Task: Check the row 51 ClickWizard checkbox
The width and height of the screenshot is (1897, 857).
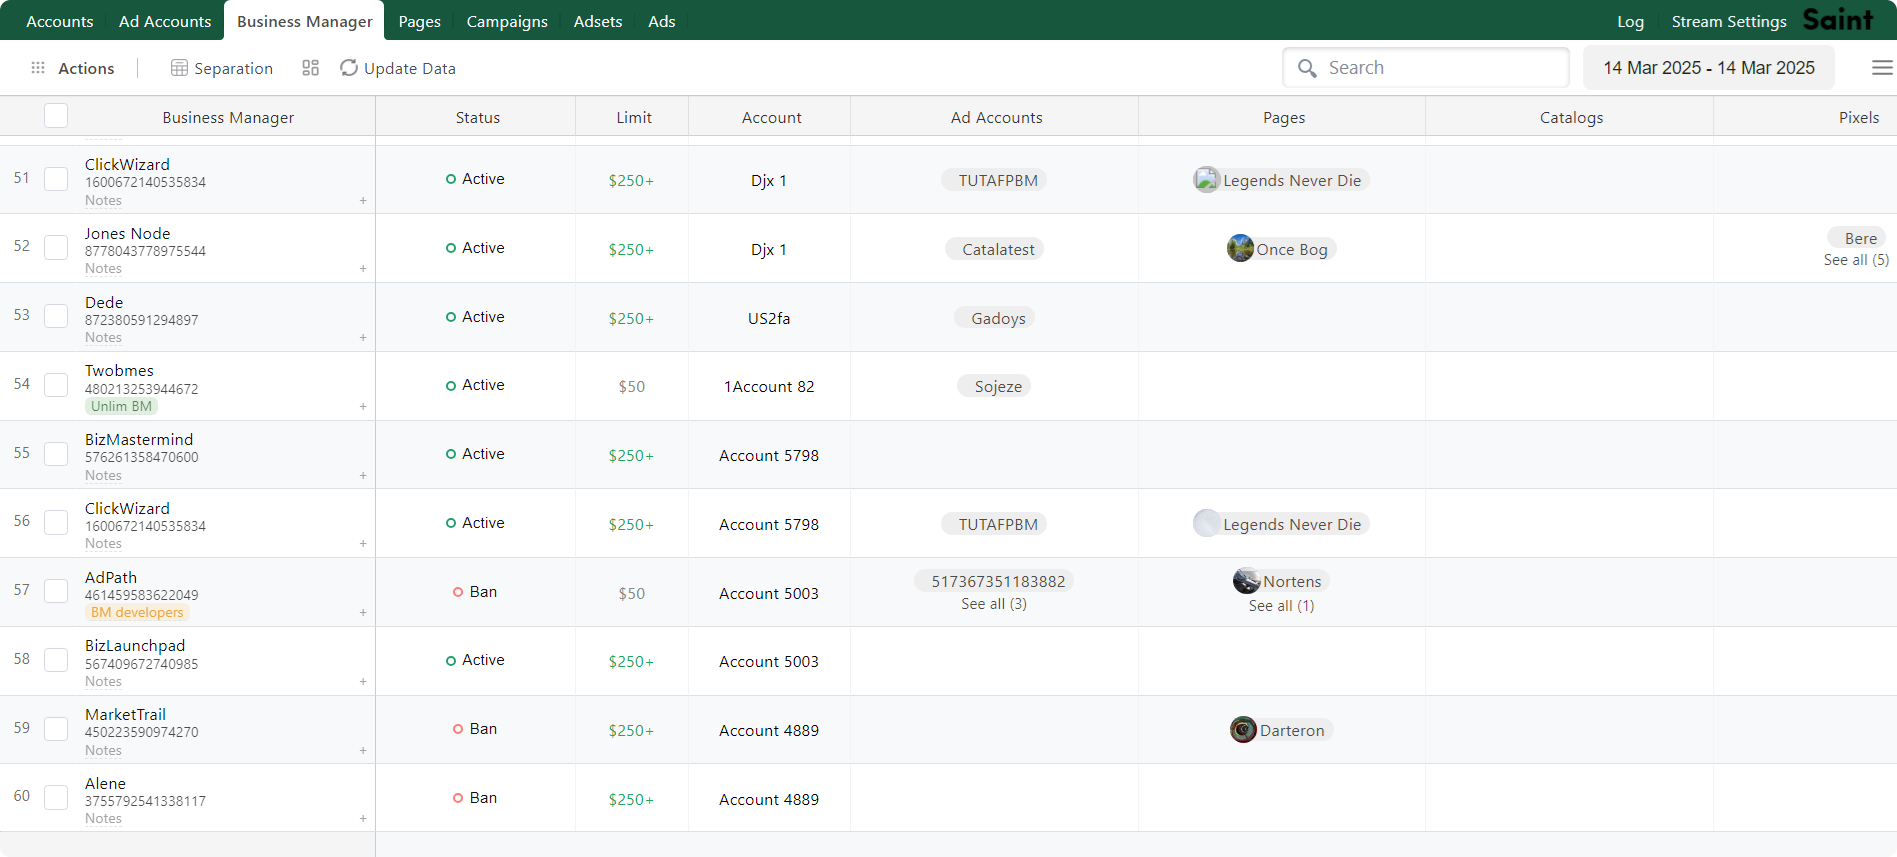Action: click(x=56, y=179)
